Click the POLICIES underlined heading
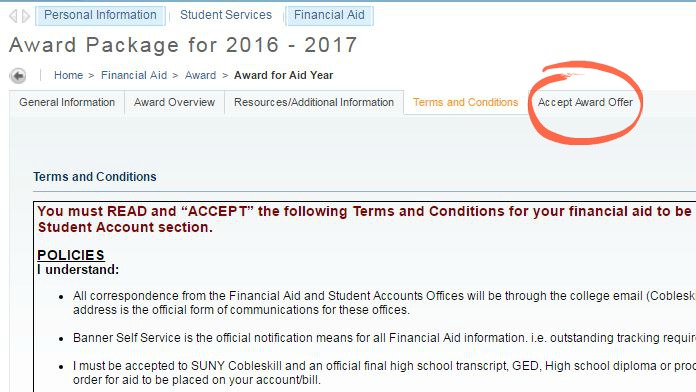 coord(71,255)
